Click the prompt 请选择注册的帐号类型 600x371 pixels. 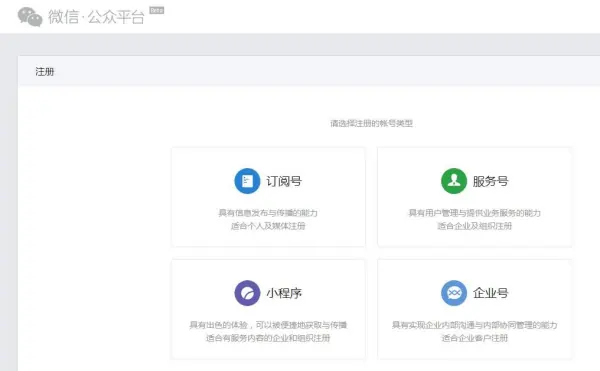(372, 123)
